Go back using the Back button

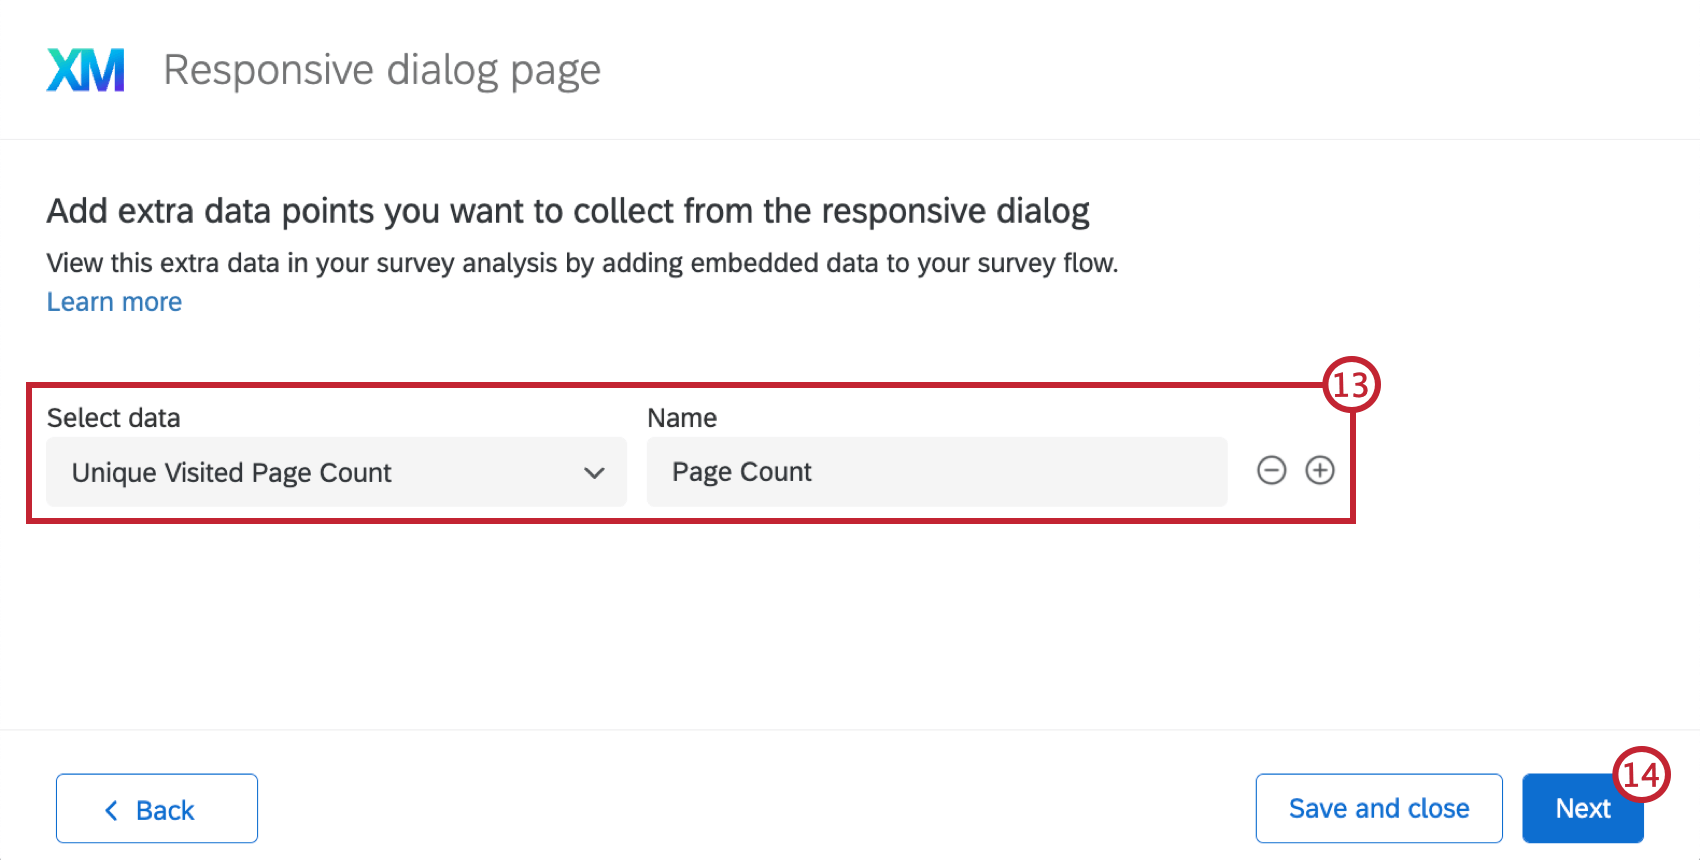point(157,808)
